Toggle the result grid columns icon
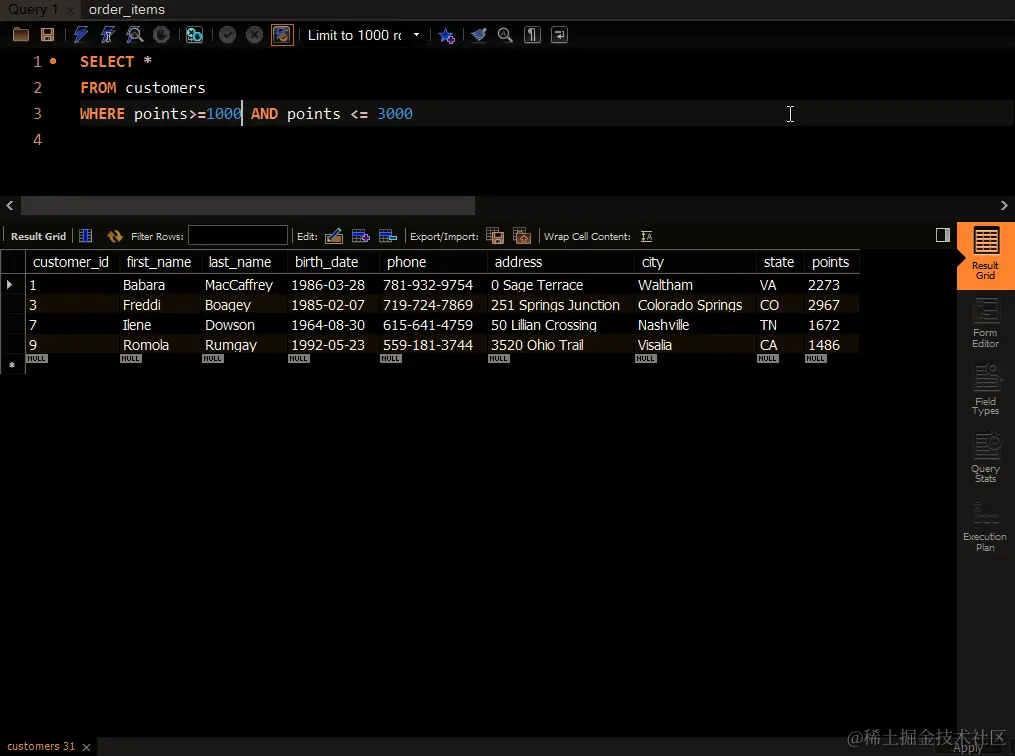 tap(85, 236)
